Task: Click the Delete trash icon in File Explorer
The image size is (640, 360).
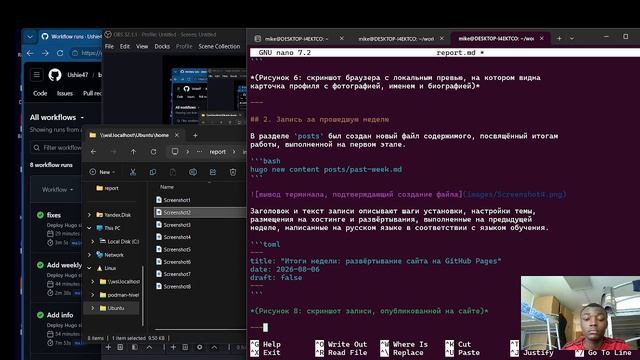Action: [x=233, y=172]
